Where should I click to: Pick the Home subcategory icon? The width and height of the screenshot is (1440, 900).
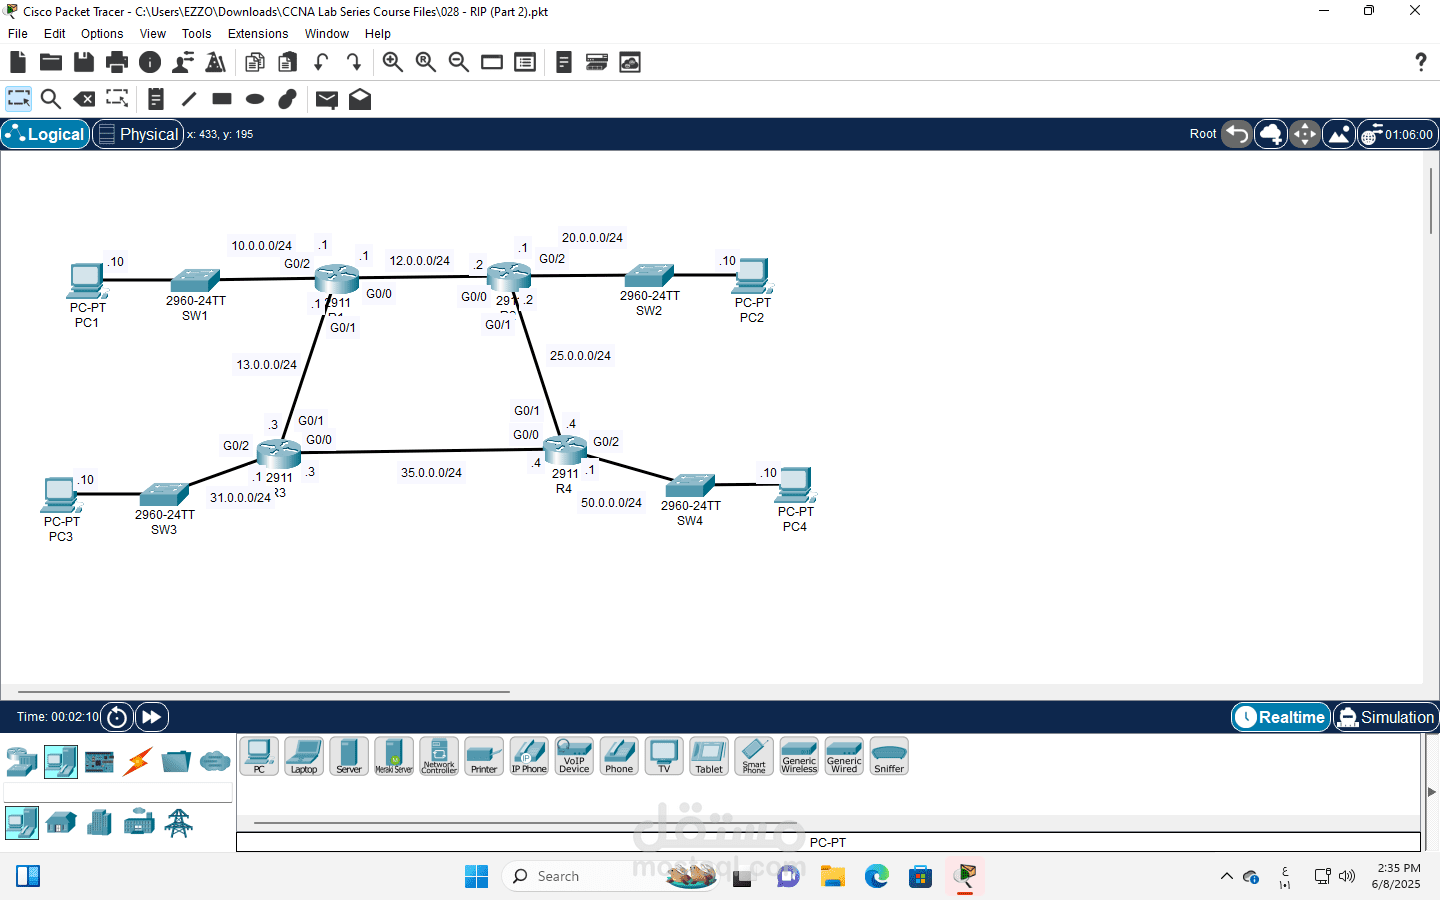pos(61,823)
